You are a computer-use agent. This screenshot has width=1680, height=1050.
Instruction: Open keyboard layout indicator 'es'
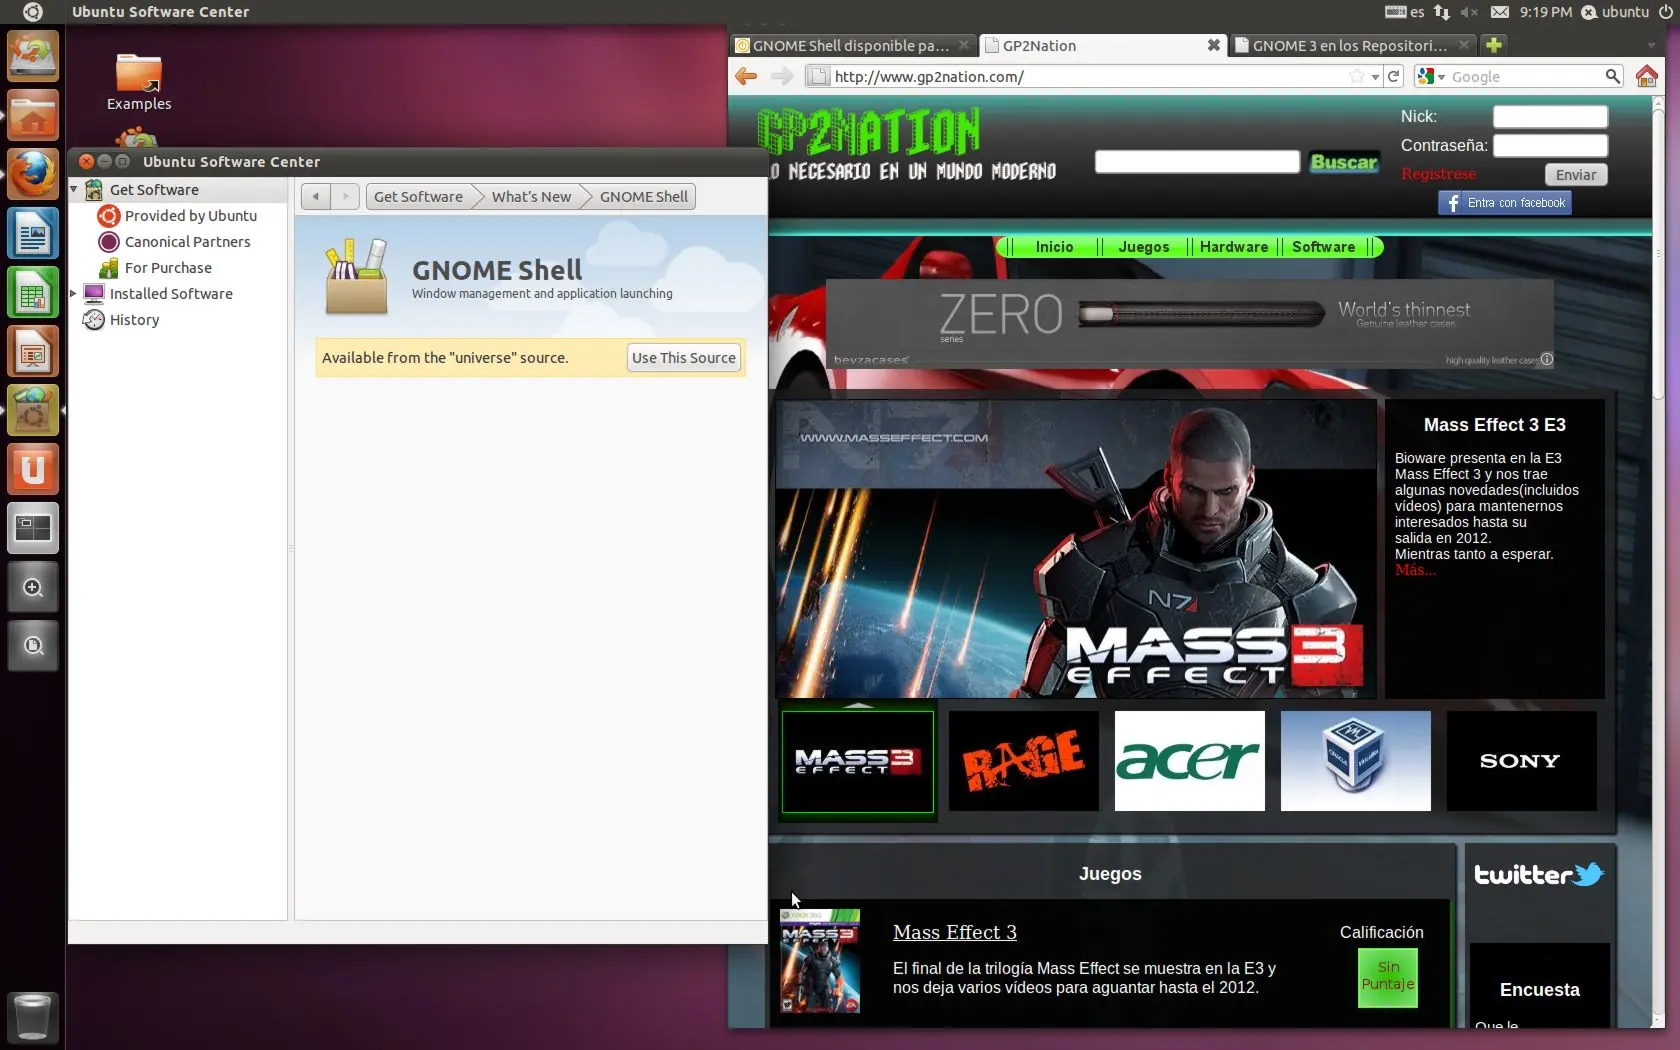(x=1405, y=12)
